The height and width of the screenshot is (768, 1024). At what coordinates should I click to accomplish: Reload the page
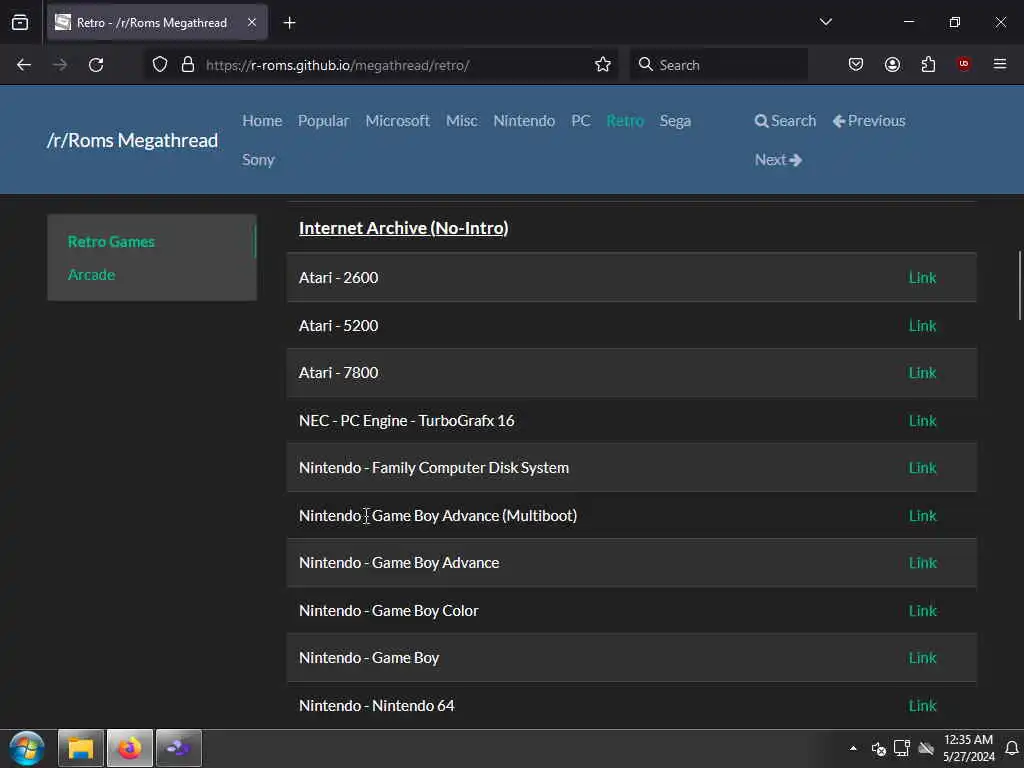click(96, 65)
